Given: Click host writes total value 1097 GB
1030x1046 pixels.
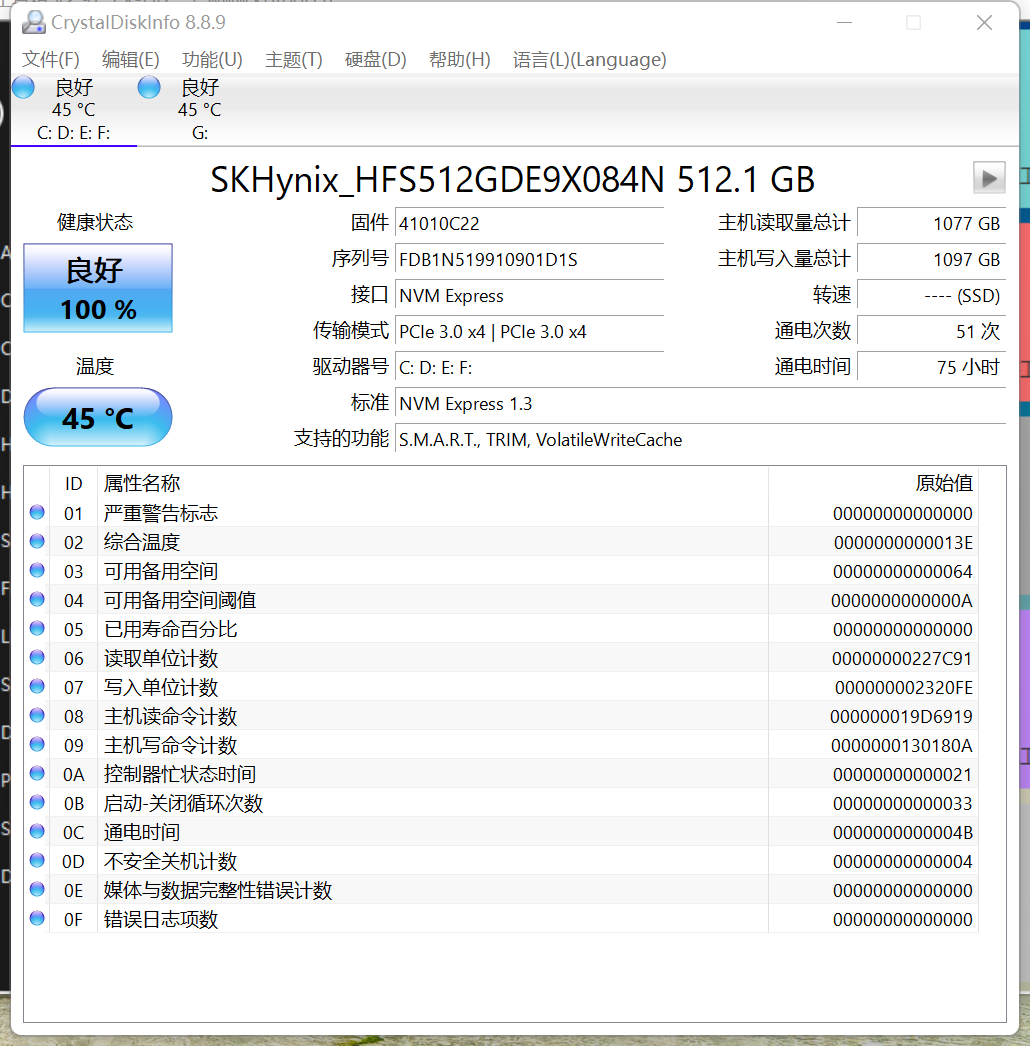Looking at the screenshot, I should tap(931, 259).
